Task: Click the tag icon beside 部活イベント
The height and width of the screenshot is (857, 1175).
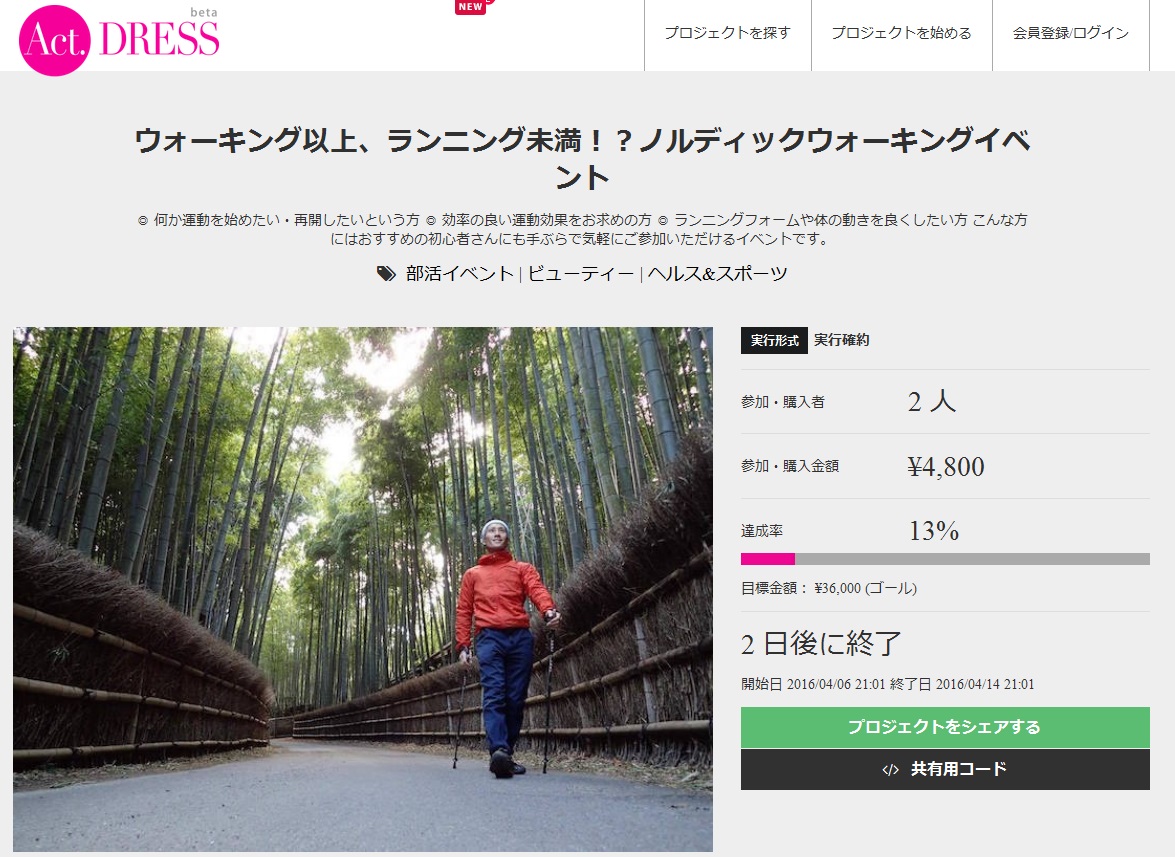Action: pos(386,273)
